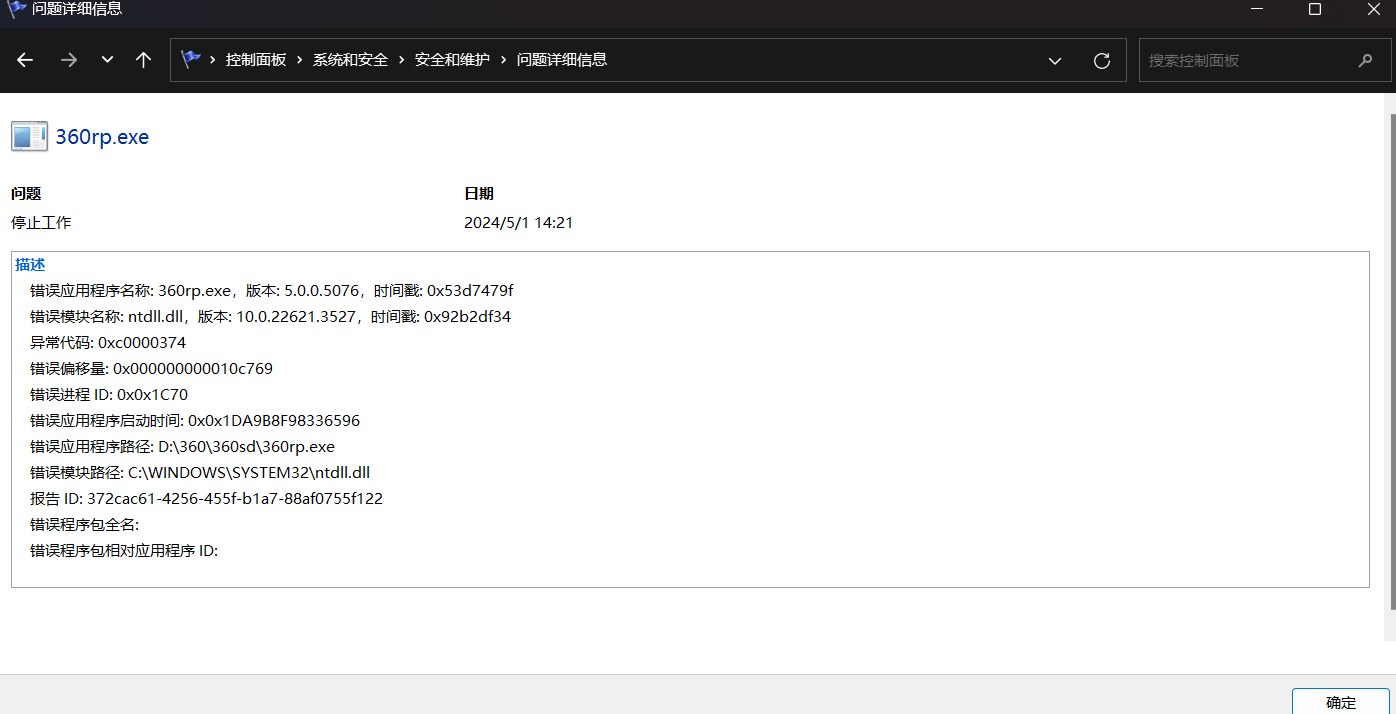1396x714 pixels.
Task: Click the search magnifier icon
Action: (1365, 60)
